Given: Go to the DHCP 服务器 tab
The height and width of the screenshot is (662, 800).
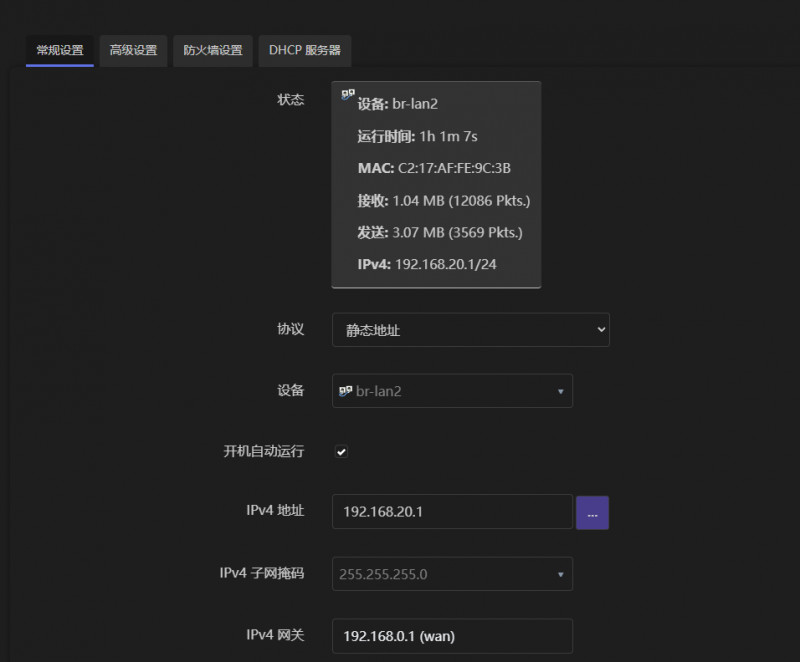Looking at the screenshot, I should pyautogui.click(x=304, y=50).
